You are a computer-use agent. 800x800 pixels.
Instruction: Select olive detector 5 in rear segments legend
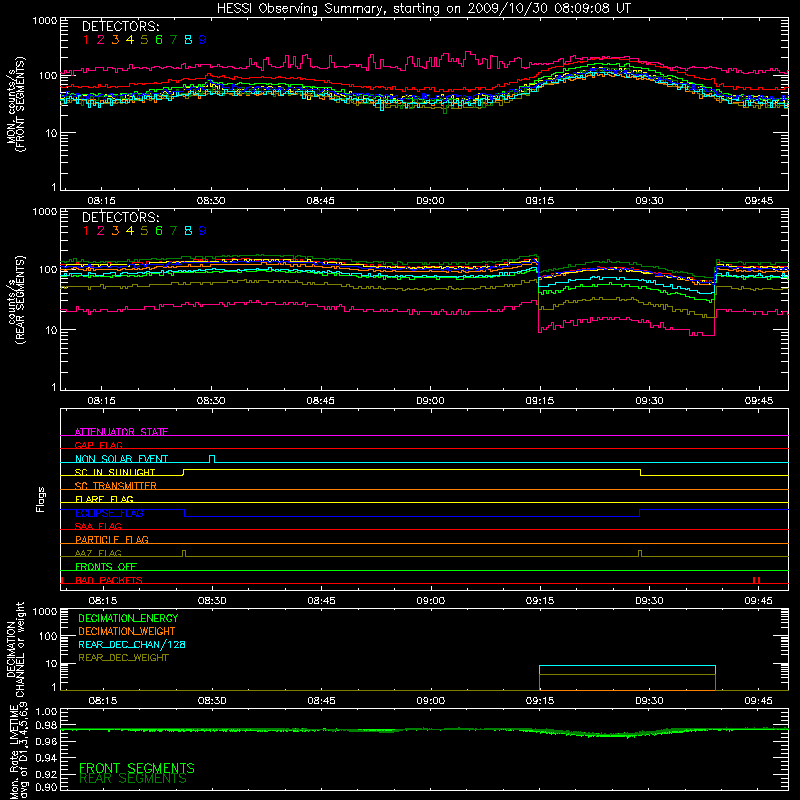click(x=144, y=231)
